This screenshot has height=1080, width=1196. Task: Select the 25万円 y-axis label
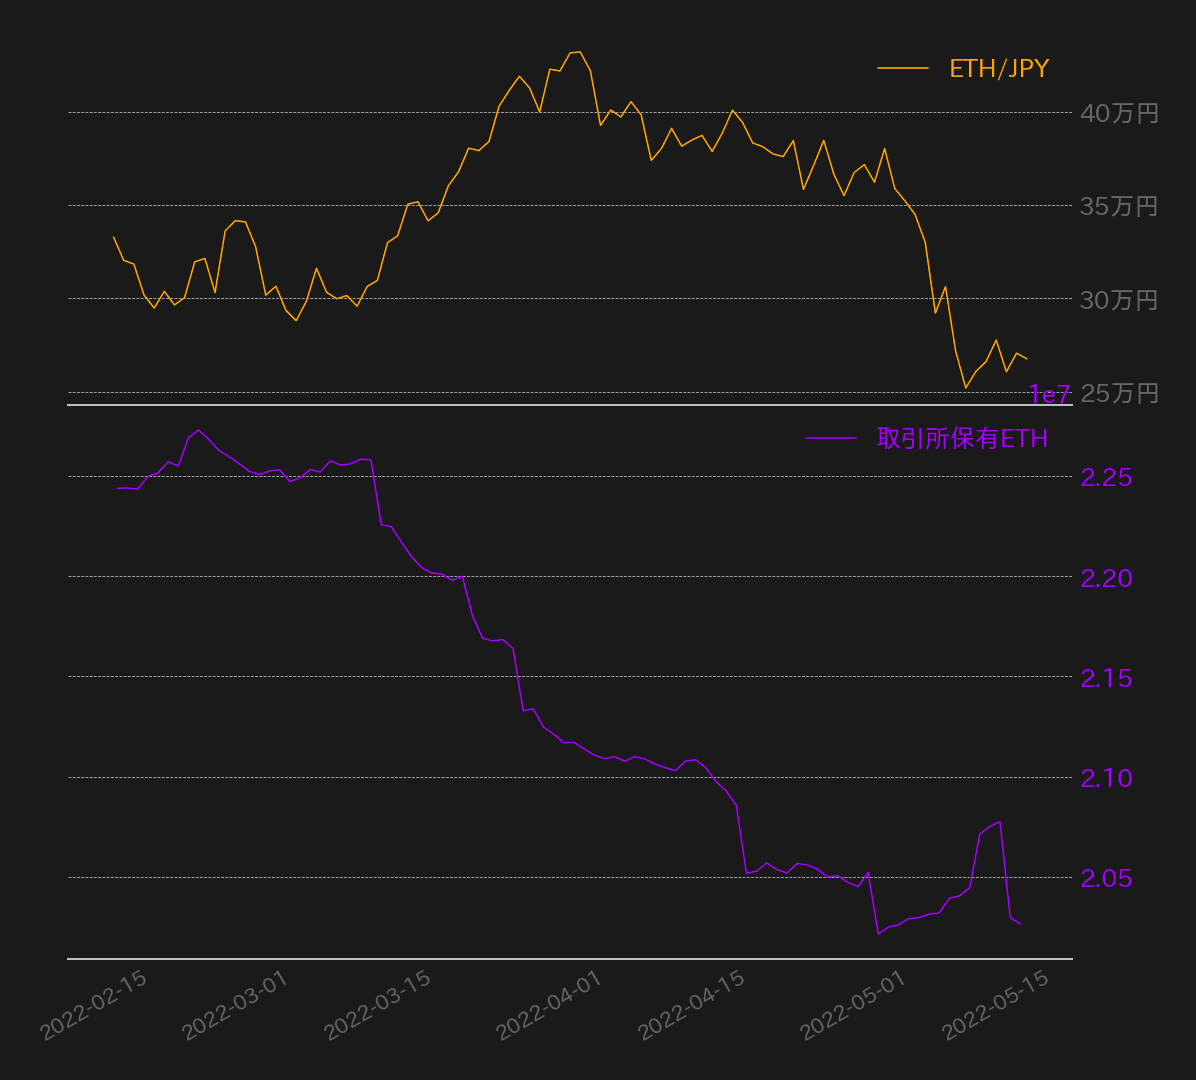point(1119,393)
